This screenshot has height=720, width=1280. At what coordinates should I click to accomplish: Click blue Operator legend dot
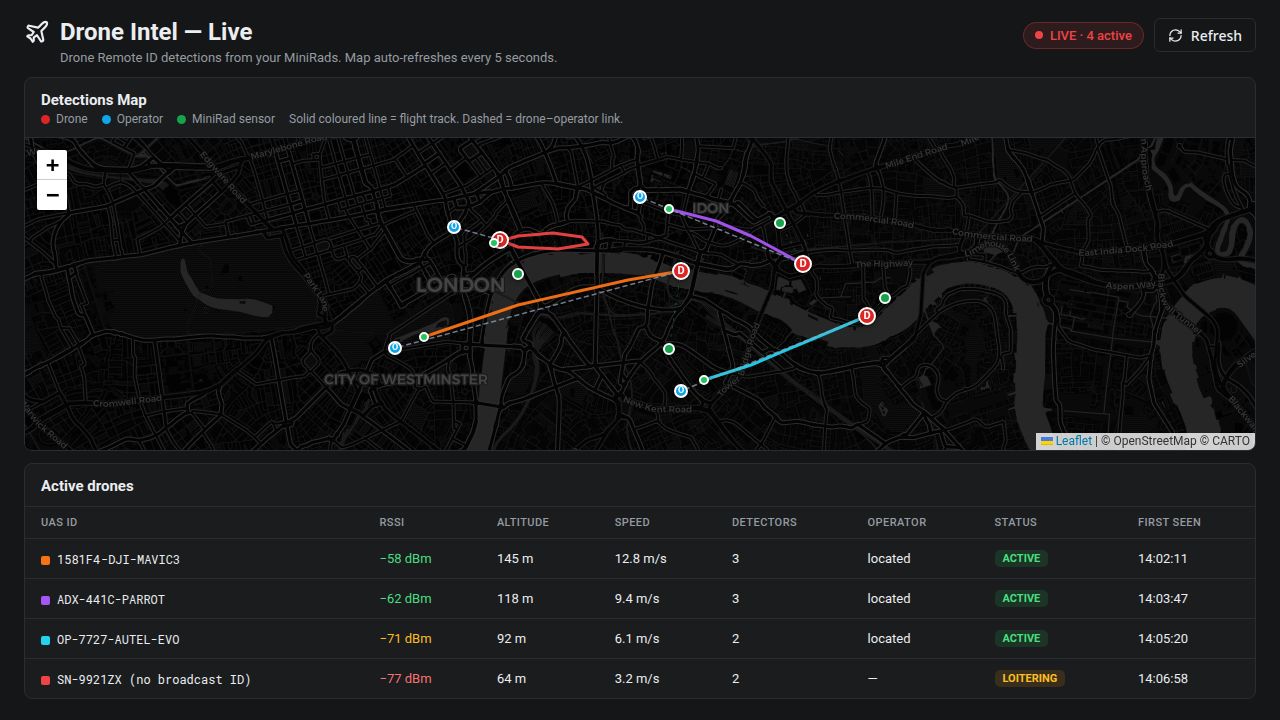click(x=106, y=119)
